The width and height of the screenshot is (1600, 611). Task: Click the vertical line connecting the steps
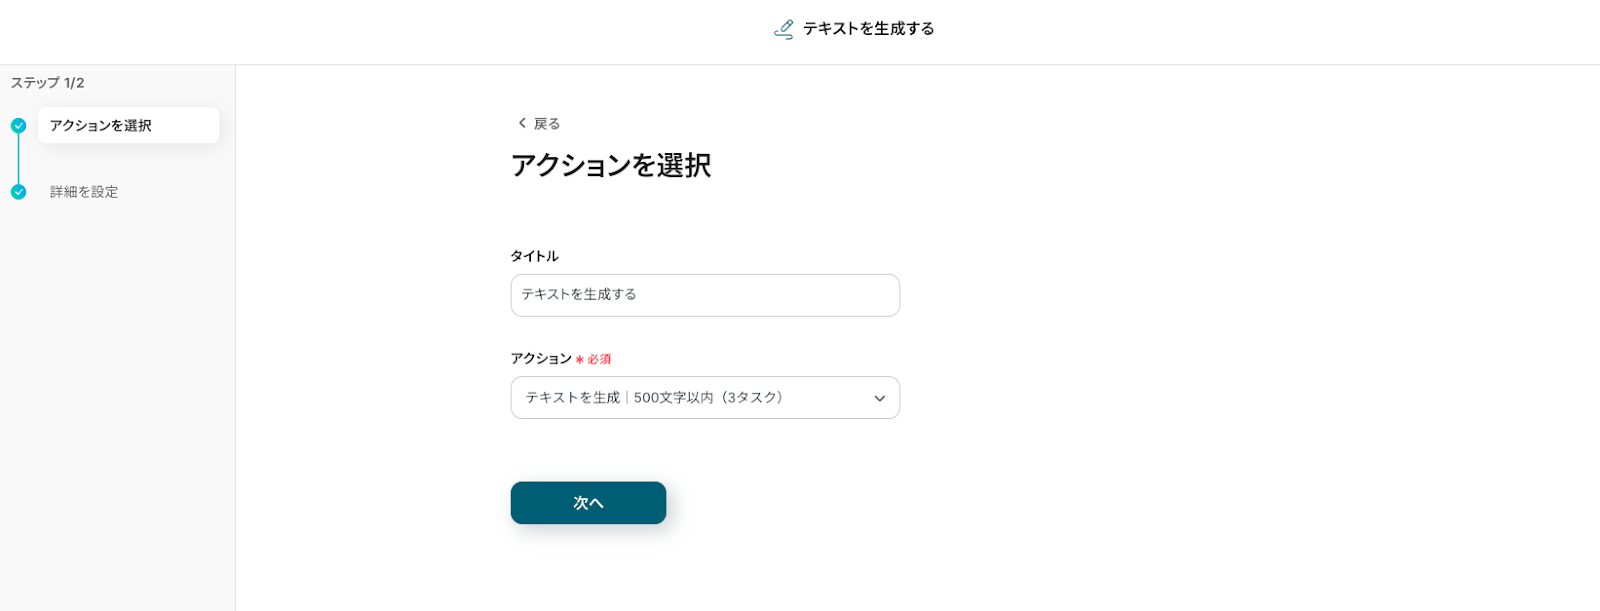click(18, 159)
